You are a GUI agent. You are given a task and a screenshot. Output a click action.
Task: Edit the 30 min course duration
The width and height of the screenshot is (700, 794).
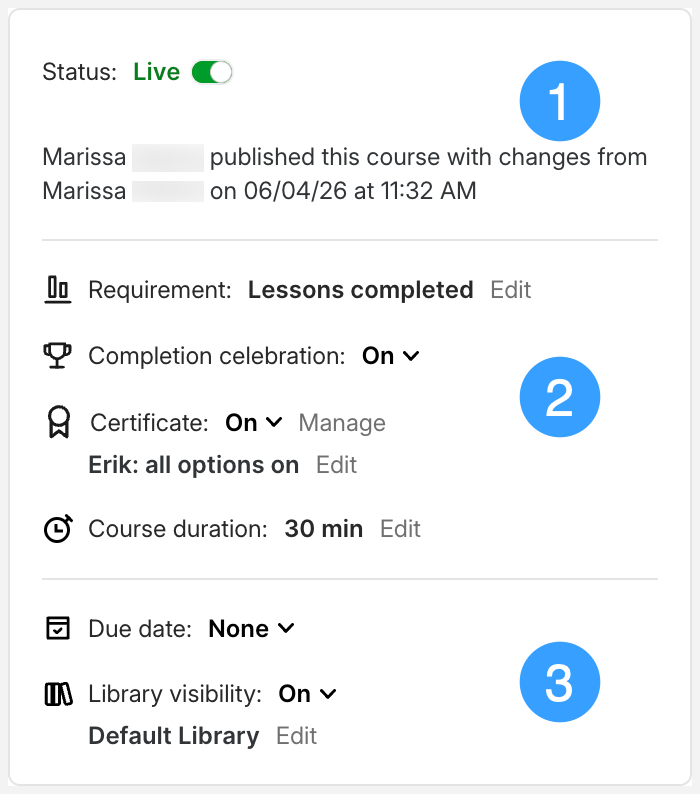pos(400,529)
